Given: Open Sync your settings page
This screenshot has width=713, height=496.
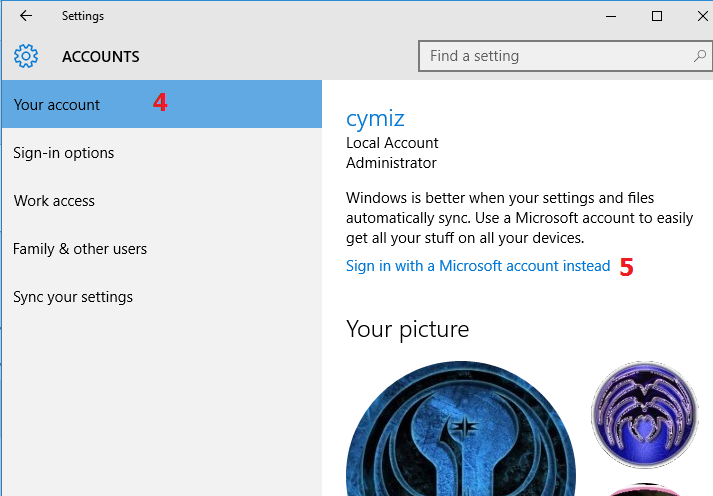Looking at the screenshot, I should click(73, 297).
